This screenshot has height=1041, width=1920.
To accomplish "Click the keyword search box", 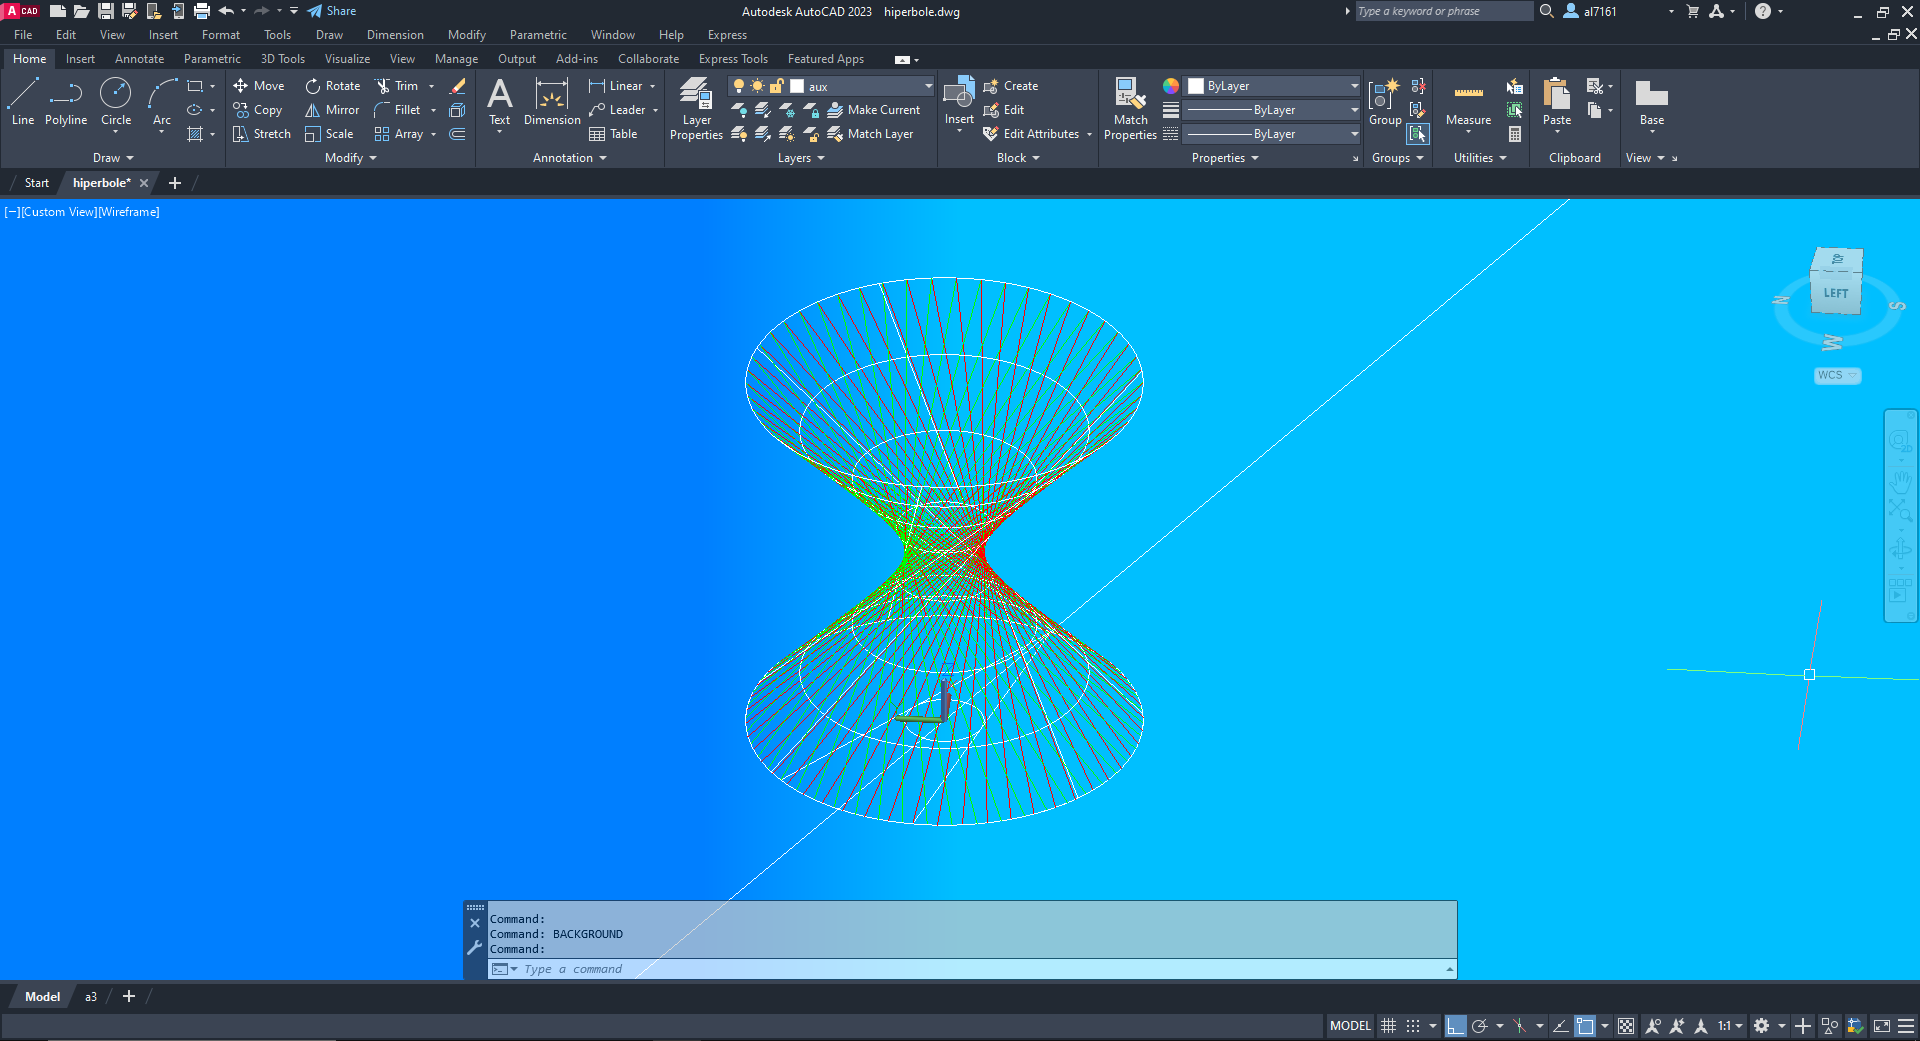I will [x=1443, y=11].
